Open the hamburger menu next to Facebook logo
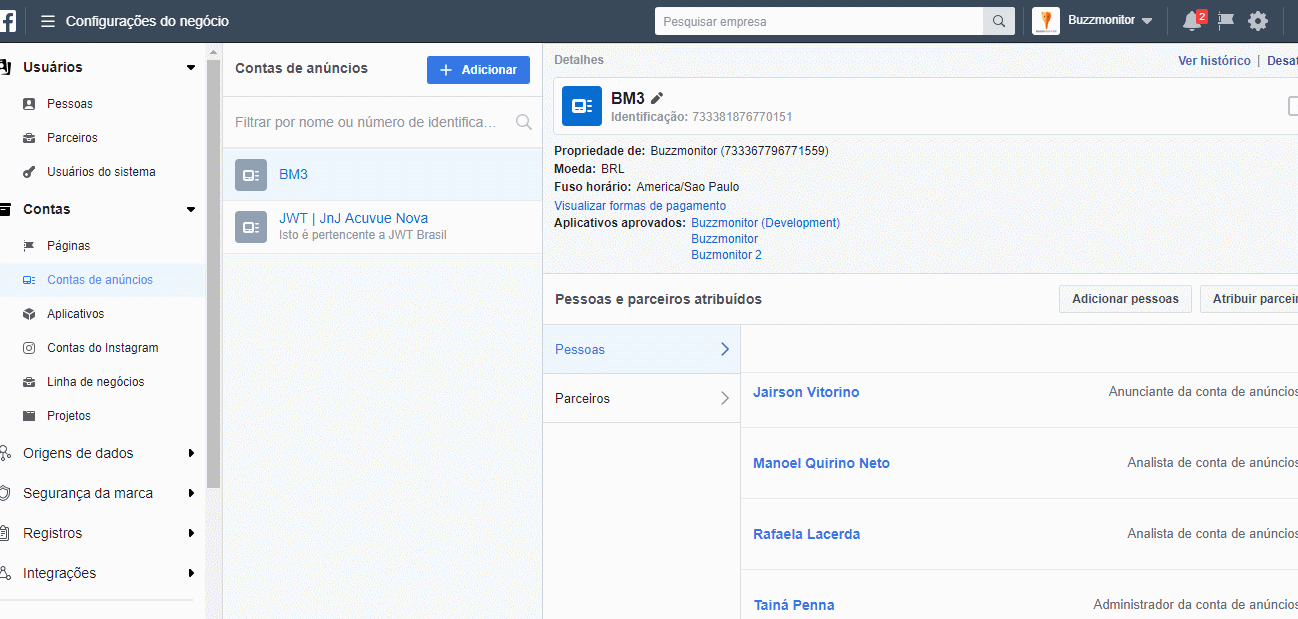 48,21
